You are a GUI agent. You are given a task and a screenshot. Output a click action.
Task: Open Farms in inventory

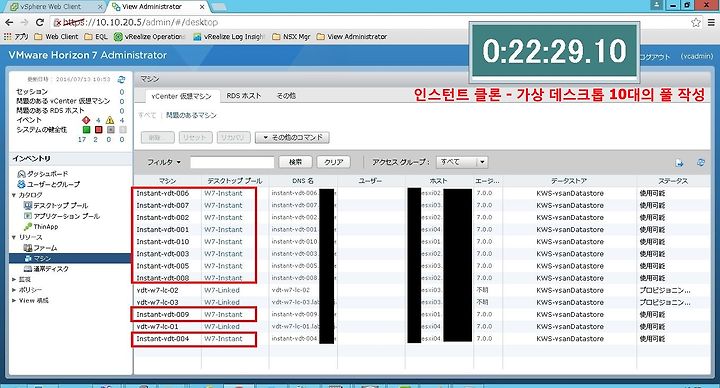click(x=41, y=248)
